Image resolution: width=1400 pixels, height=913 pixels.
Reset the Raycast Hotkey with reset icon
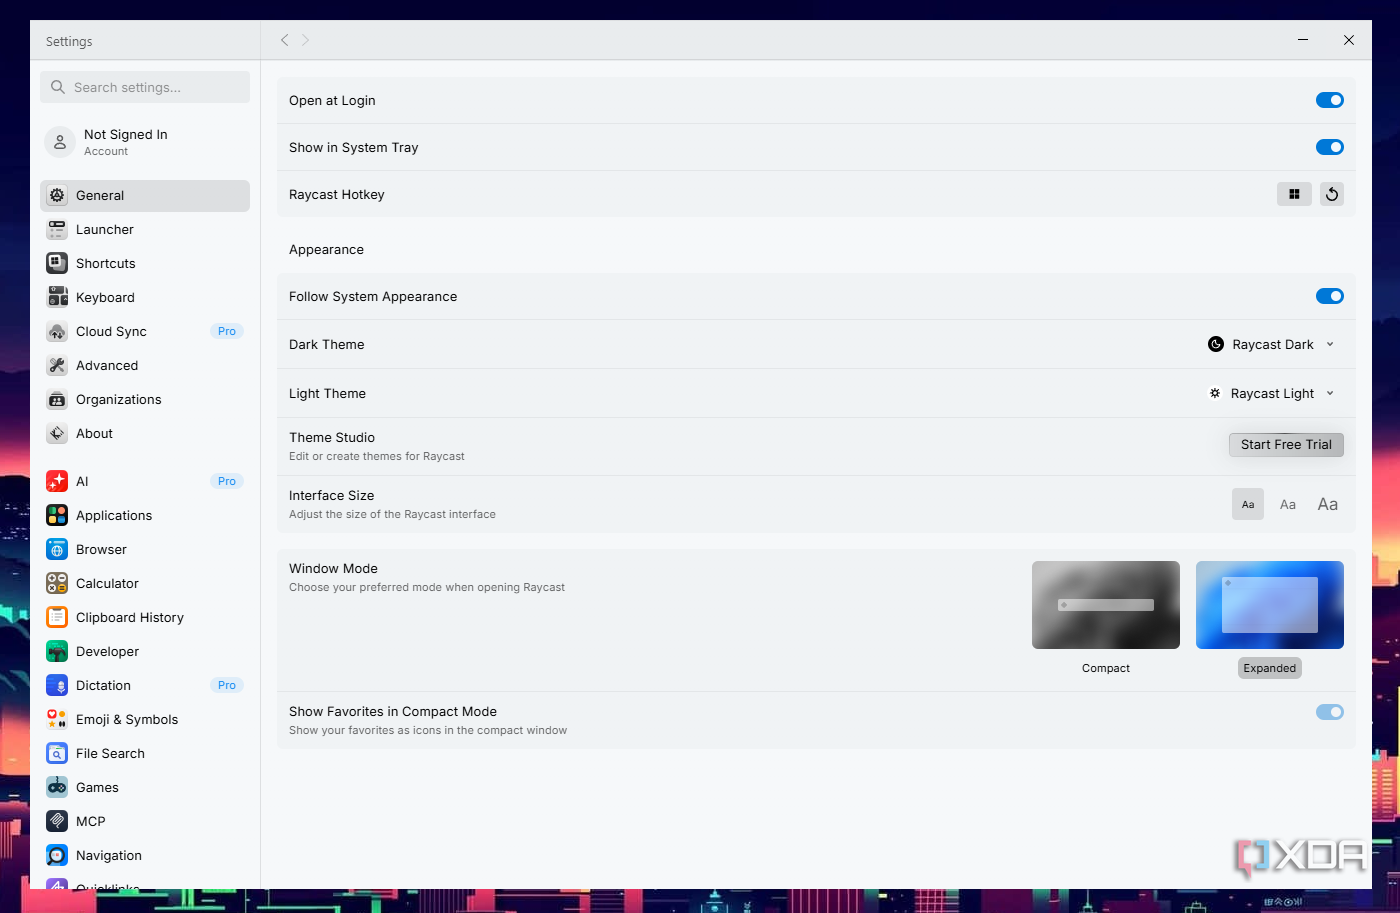pyautogui.click(x=1332, y=195)
